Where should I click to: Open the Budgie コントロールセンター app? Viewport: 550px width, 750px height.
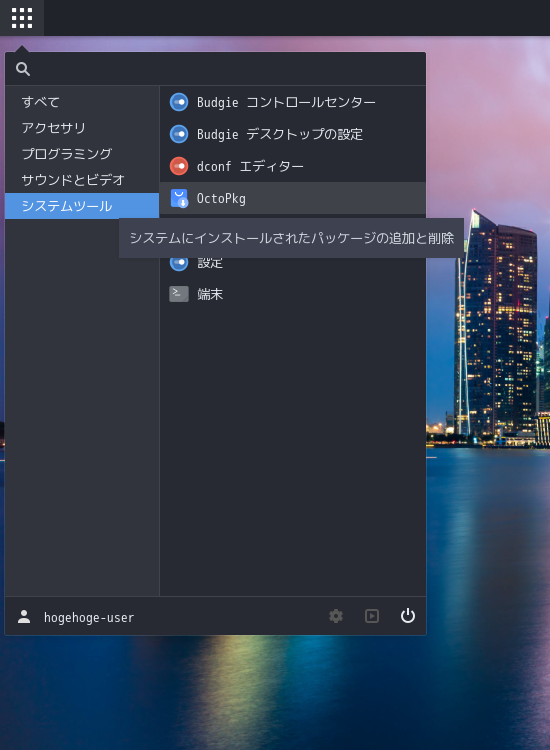coord(292,102)
